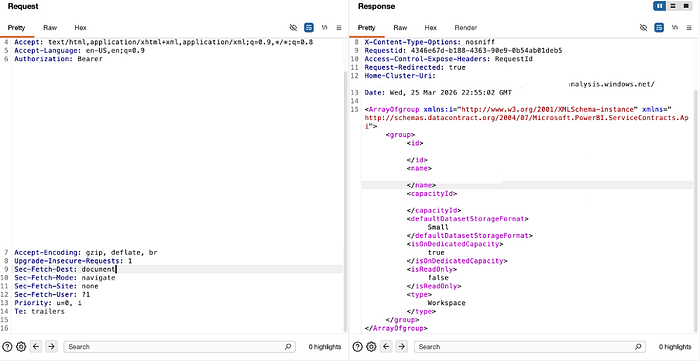Select the Request Pretty tab

(x=17, y=28)
